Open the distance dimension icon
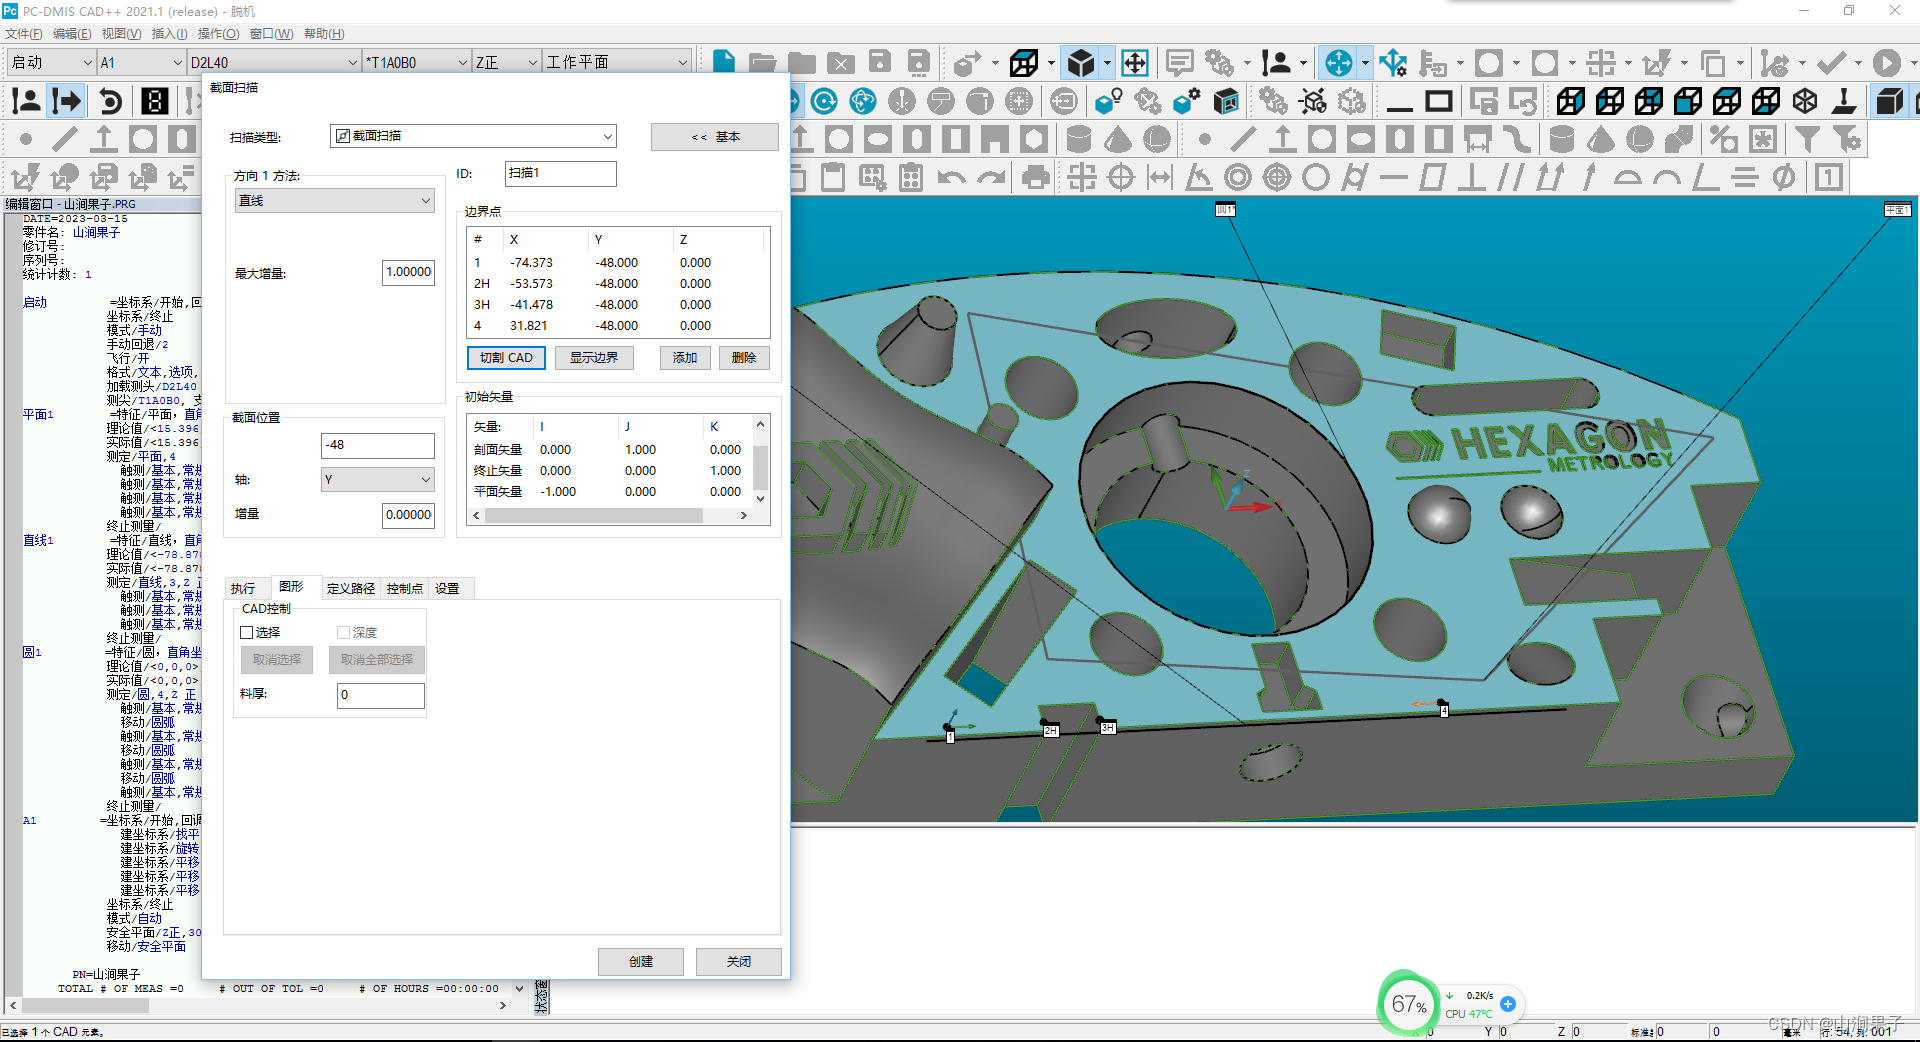 1160,178
